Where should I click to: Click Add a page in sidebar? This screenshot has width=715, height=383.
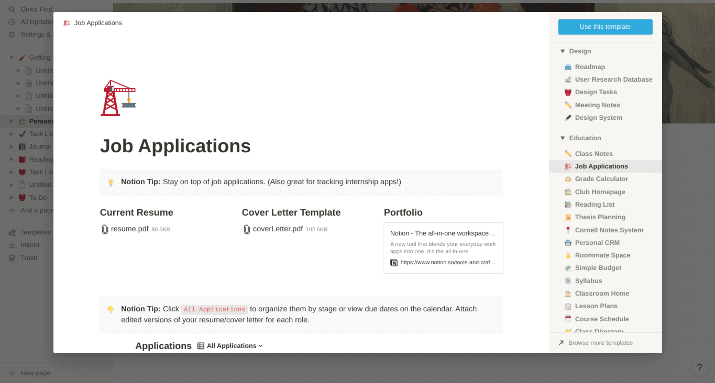pos(30,211)
